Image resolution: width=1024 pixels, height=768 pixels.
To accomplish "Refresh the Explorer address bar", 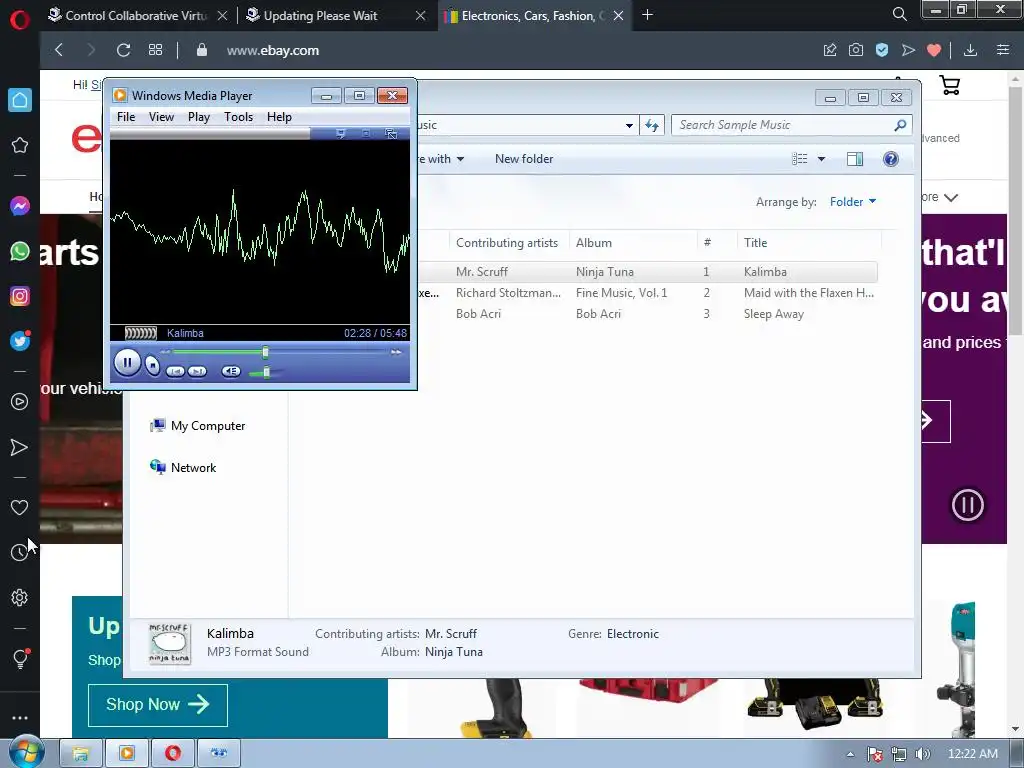I will click(x=652, y=125).
